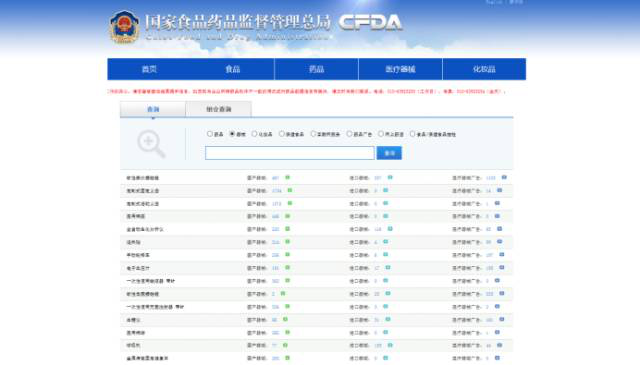This screenshot has width=640, height=365.
Task: Select the 化妆品 radio button
Action: [x=254, y=134]
